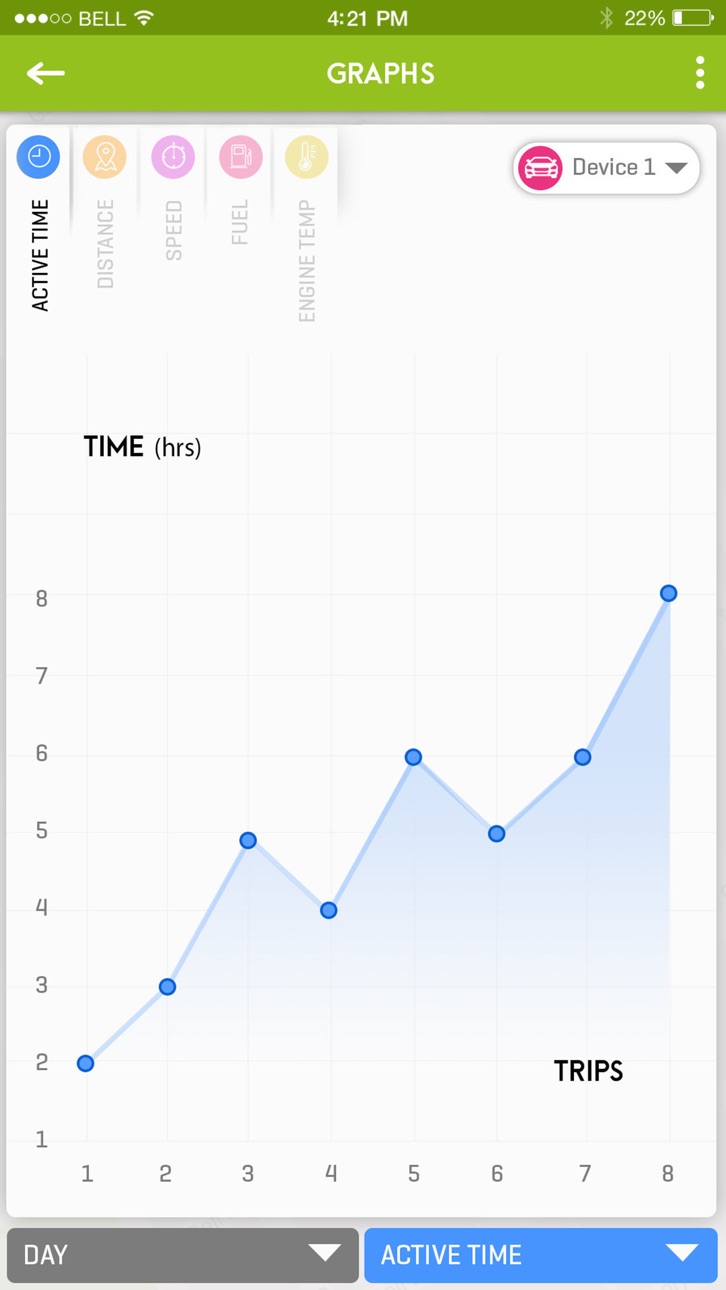Open the three-dot overflow menu
The image size is (726, 1290).
pyautogui.click(x=699, y=73)
